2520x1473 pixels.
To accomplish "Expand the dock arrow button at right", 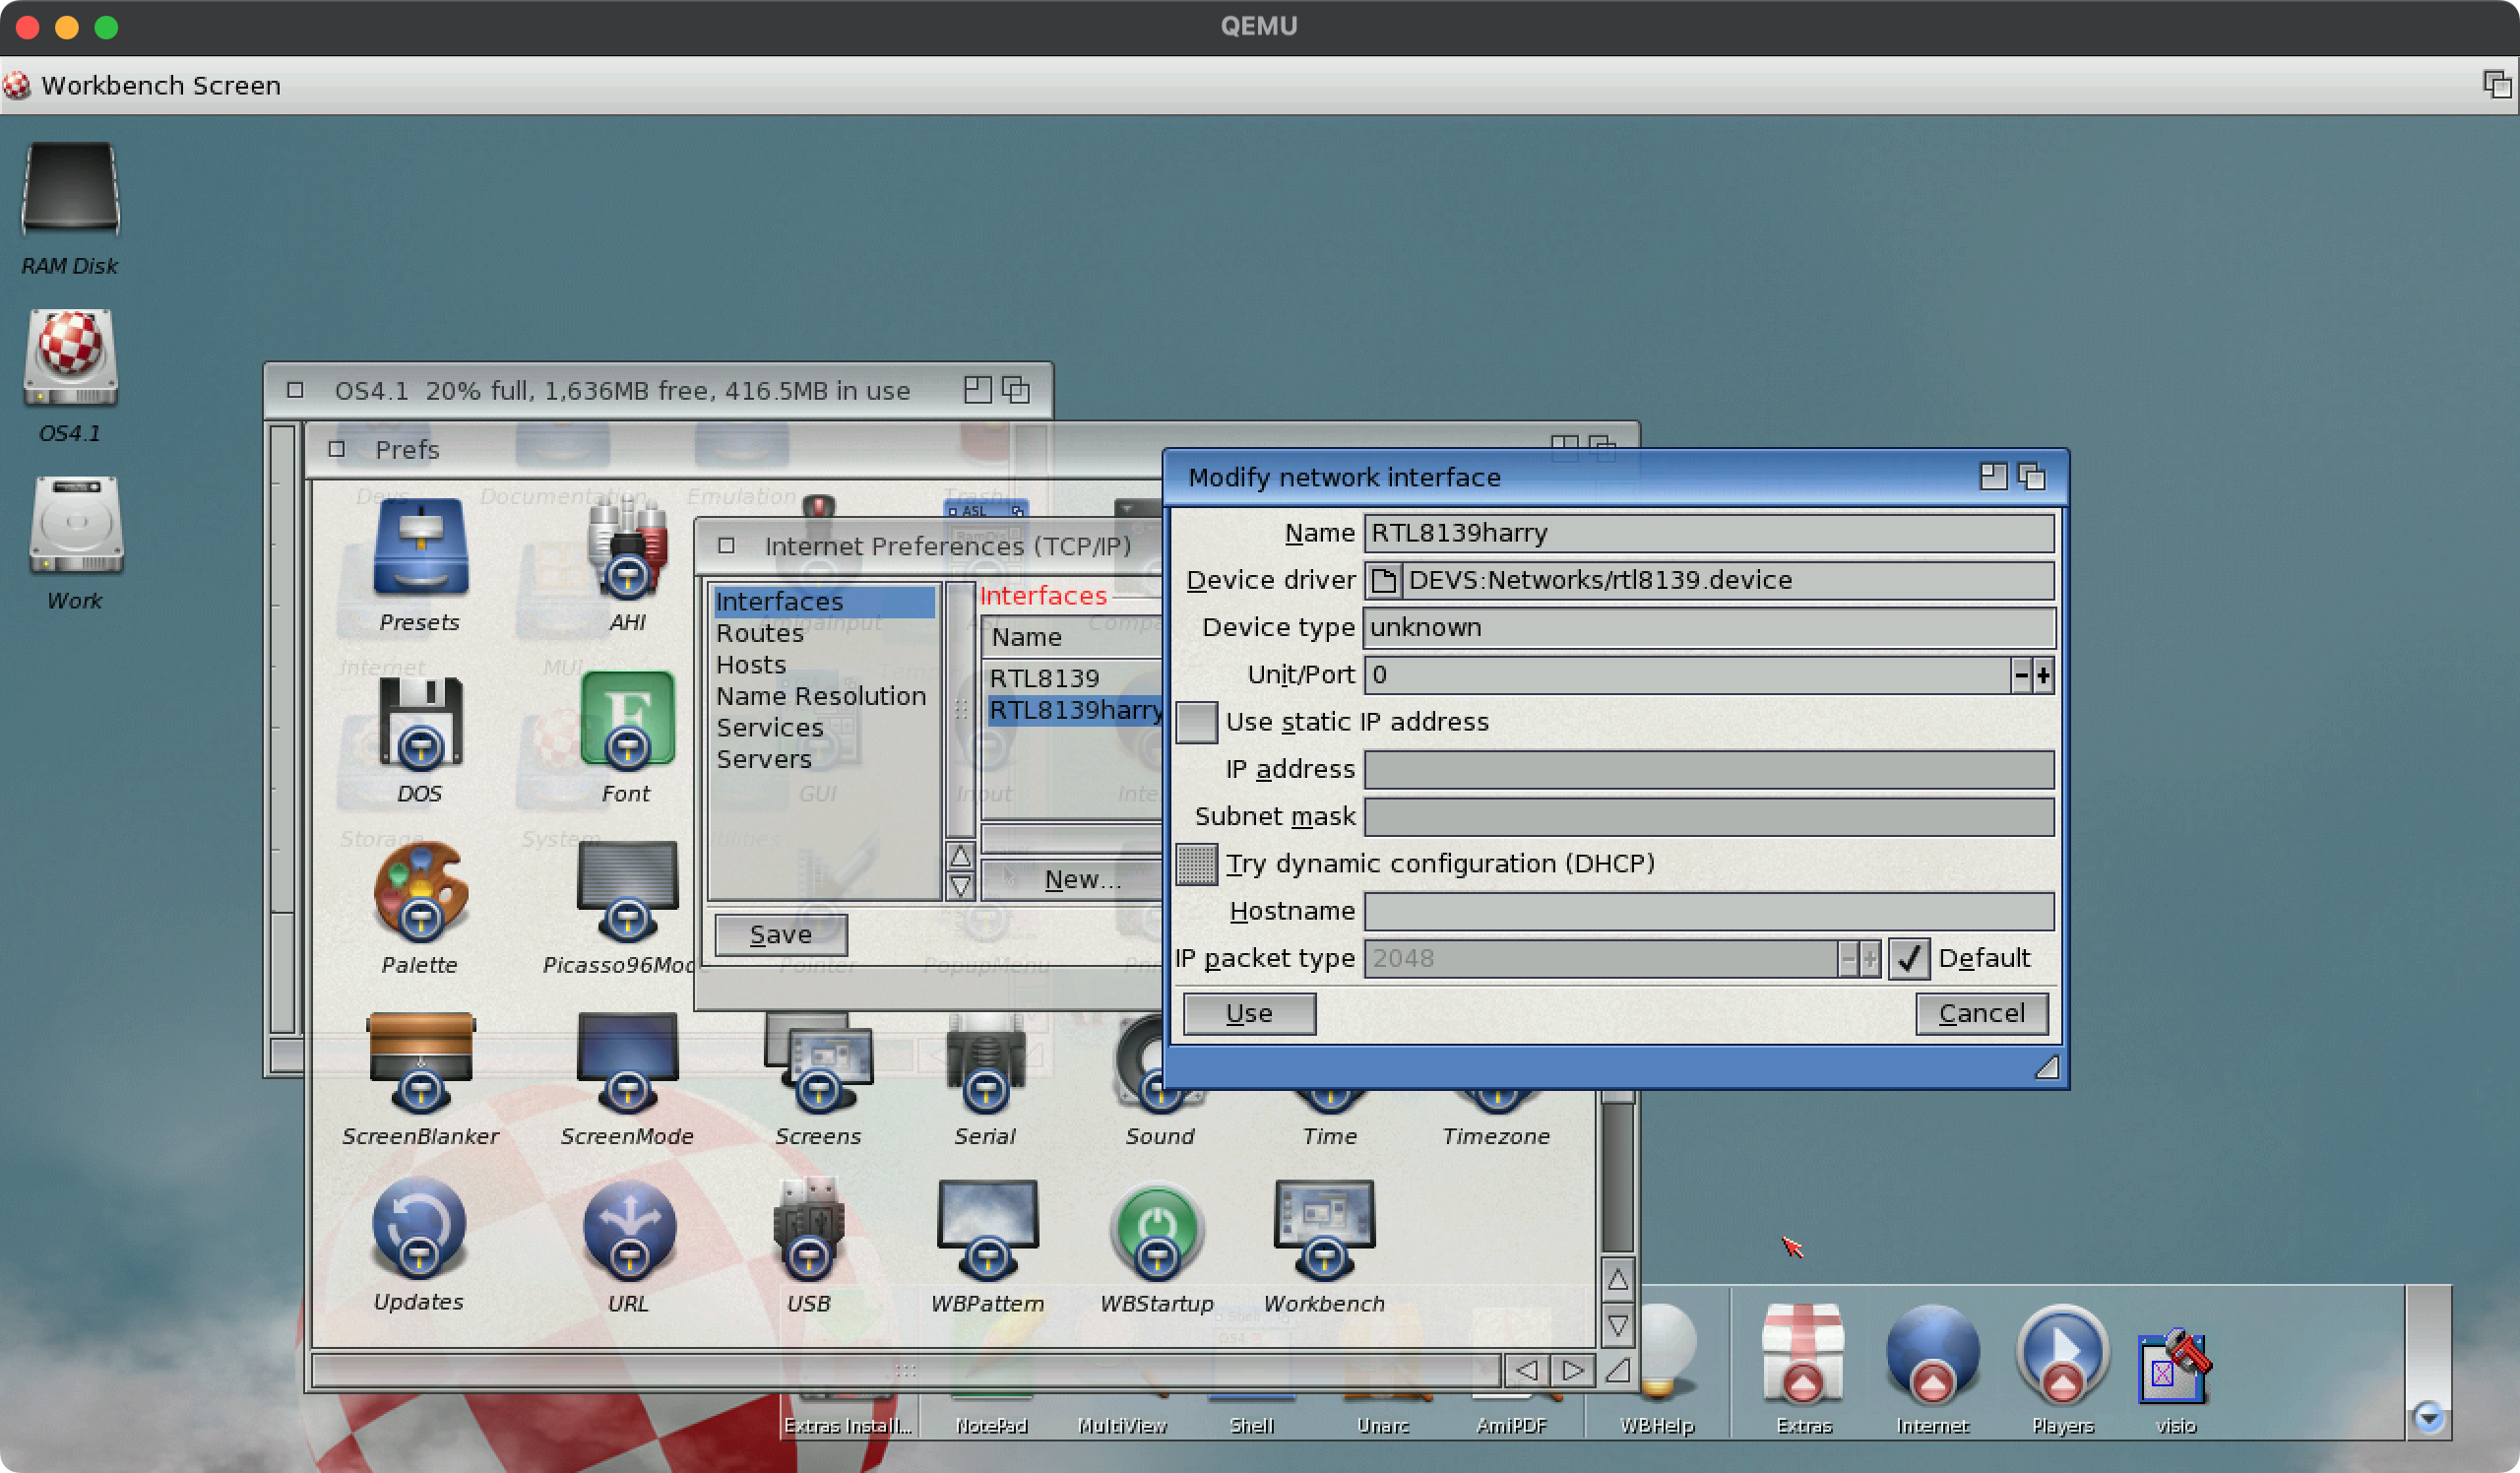I will coord(2428,1417).
